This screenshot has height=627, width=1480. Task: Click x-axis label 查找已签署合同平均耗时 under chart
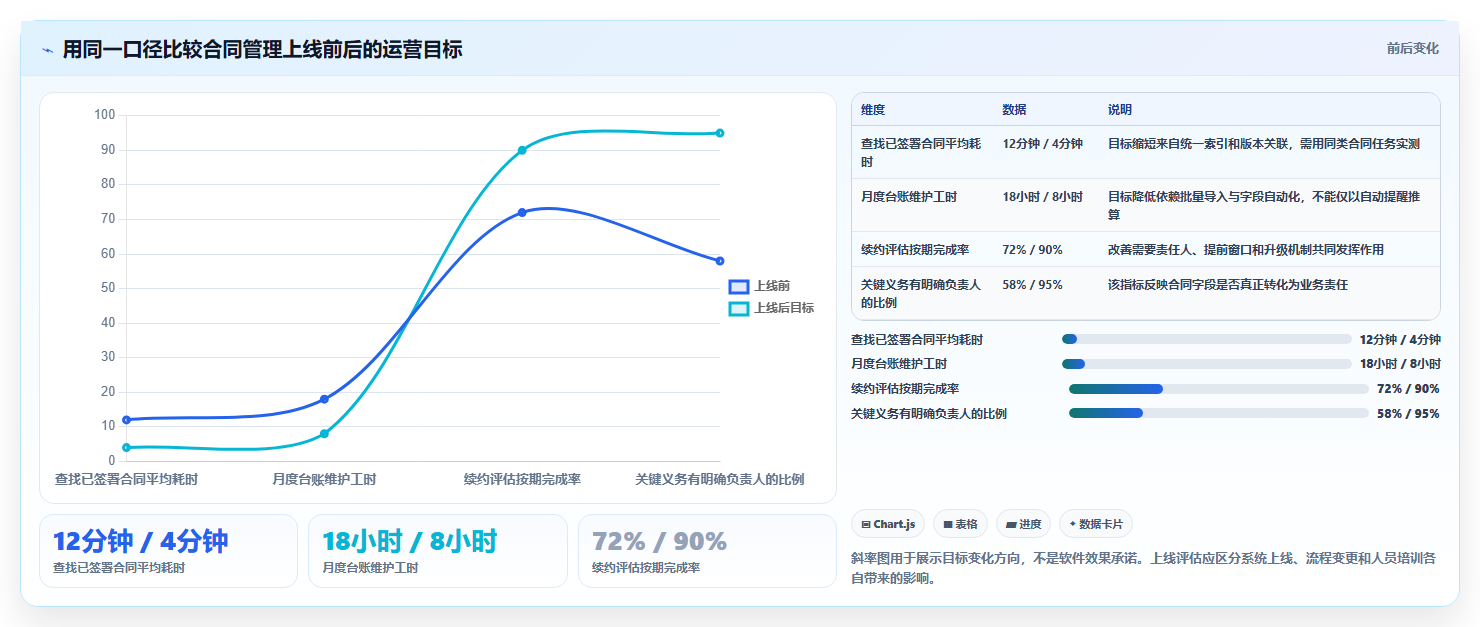[x=126, y=479]
